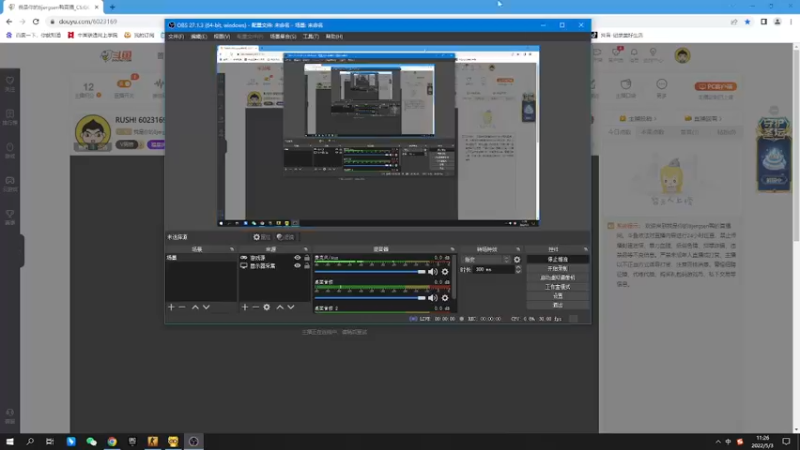800x450 pixels.
Task: Add a new source with the plus icon
Action: point(244,307)
